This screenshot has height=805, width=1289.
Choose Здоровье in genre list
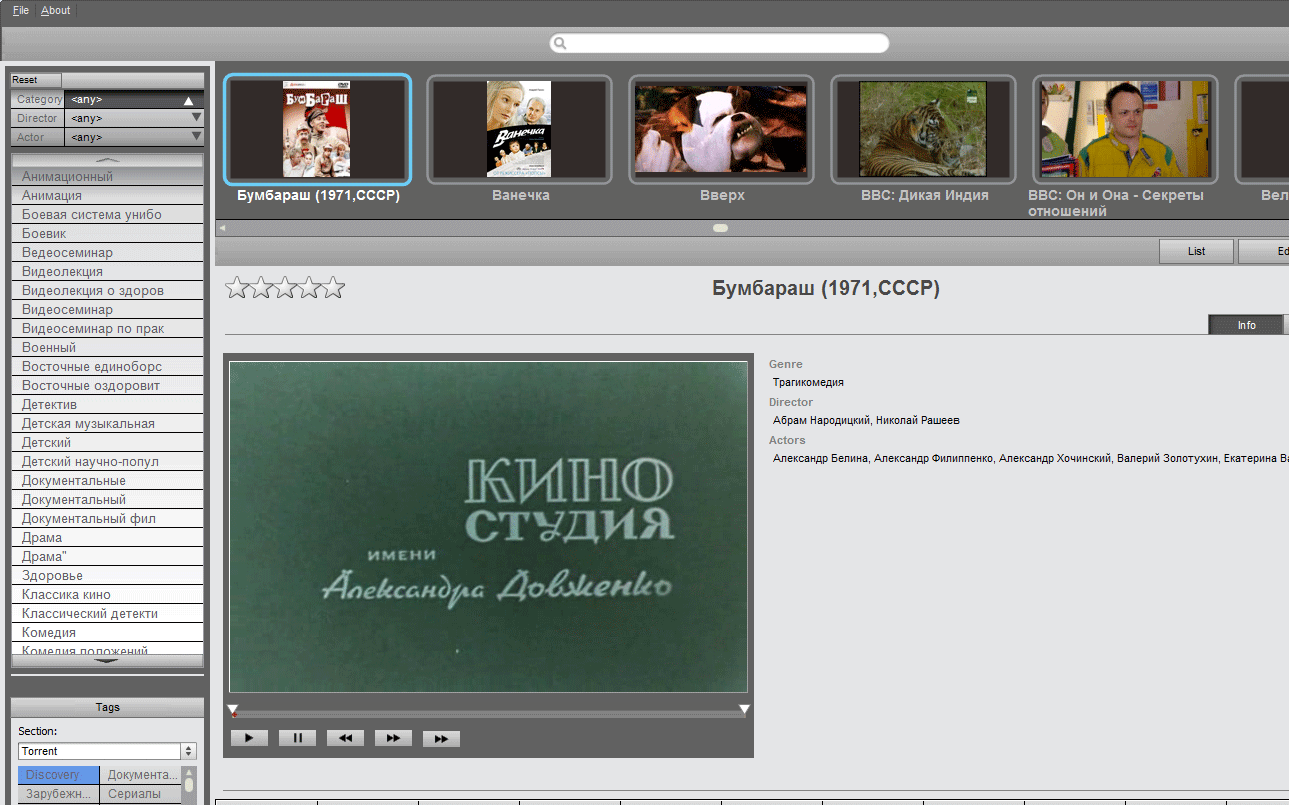coord(107,575)
